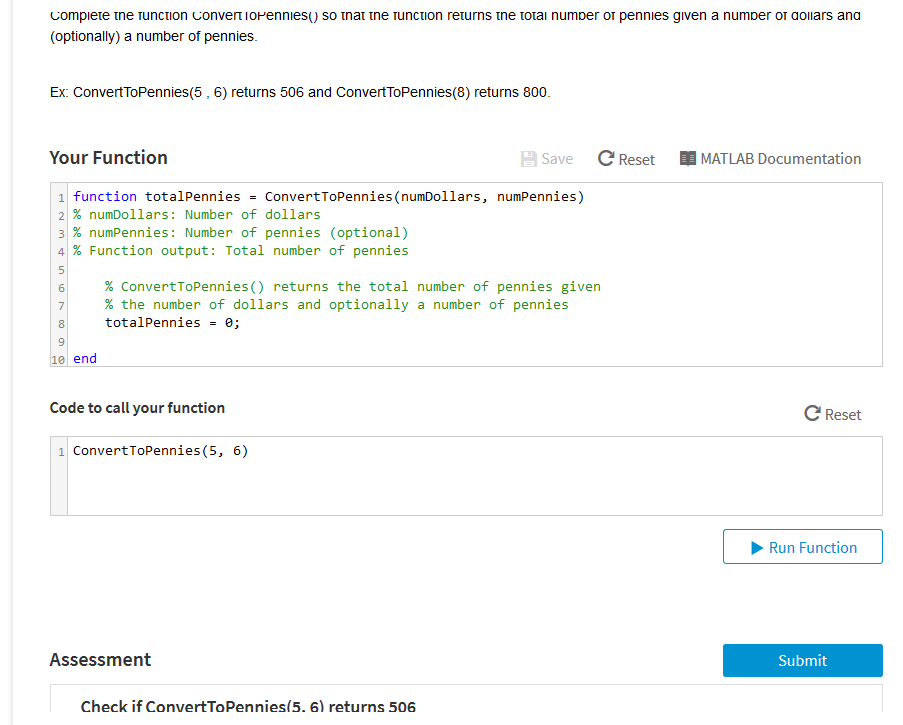Click the 'Your Function' section heading
The image size is (903, 725).
coord(108,158)
